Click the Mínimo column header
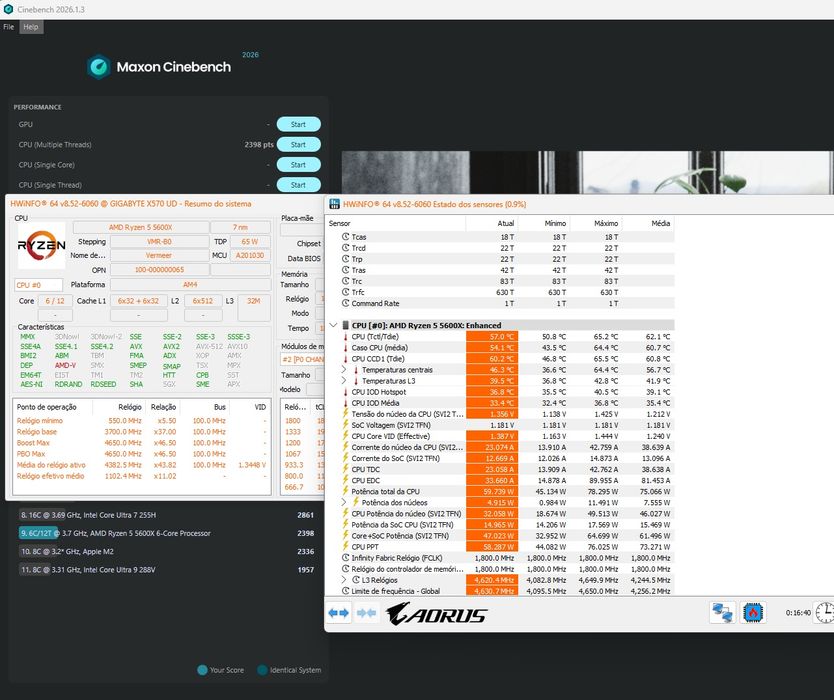 point(544,223)
